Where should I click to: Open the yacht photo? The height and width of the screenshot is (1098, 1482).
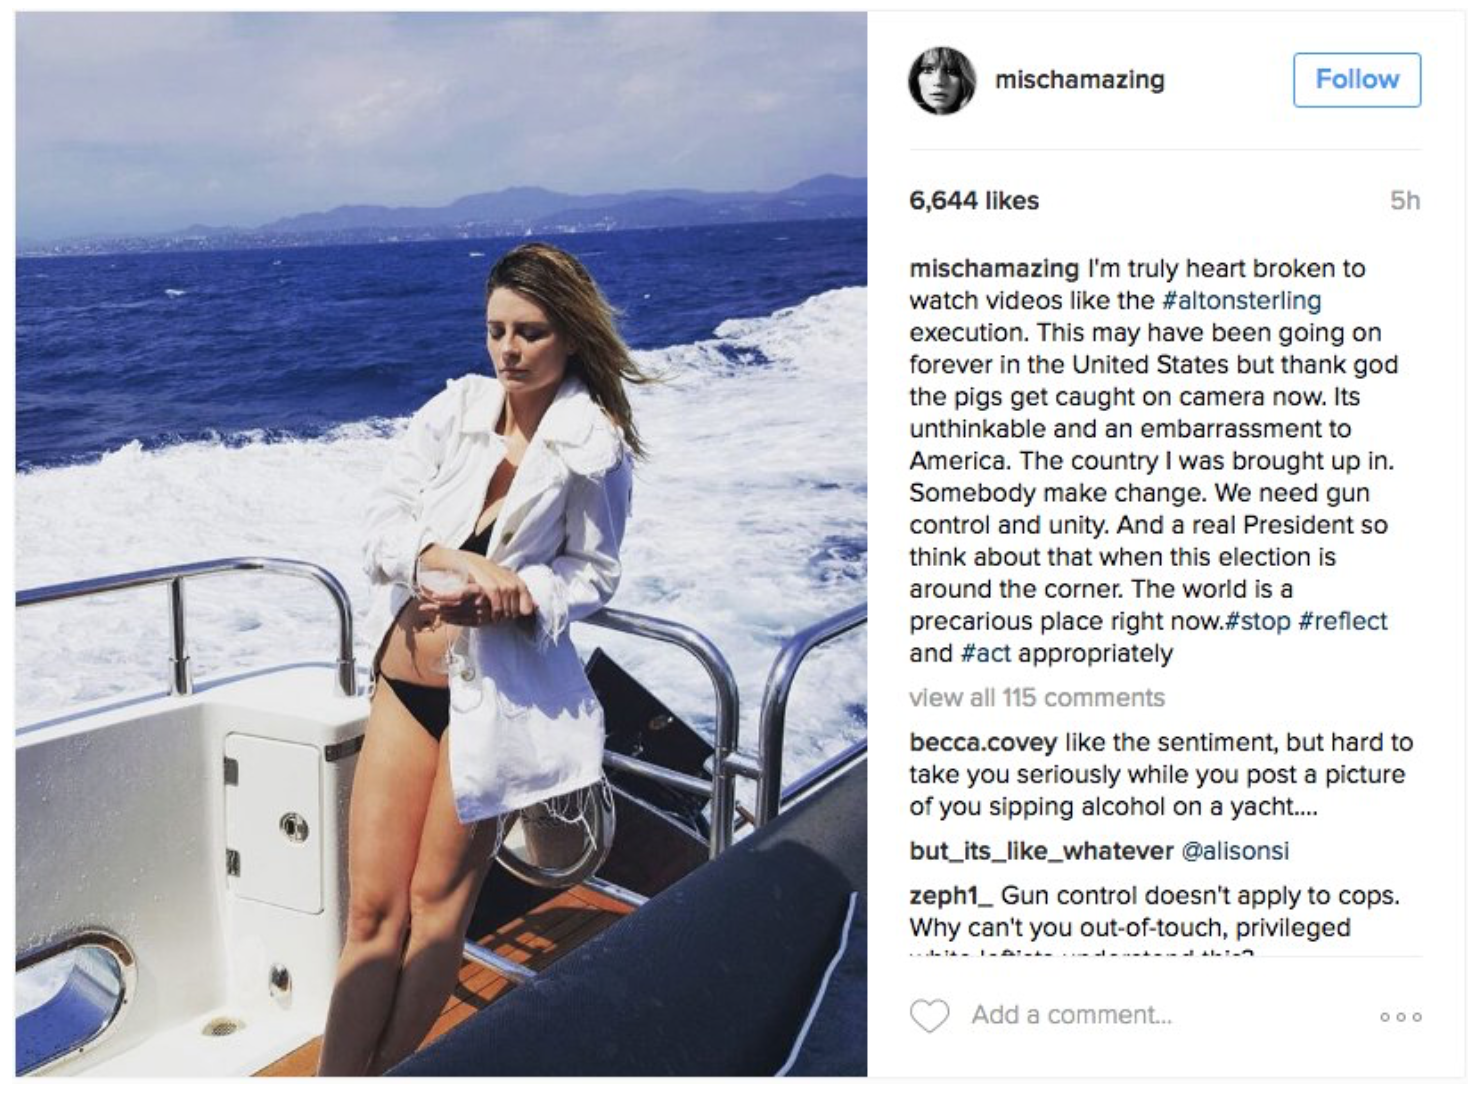441,544
